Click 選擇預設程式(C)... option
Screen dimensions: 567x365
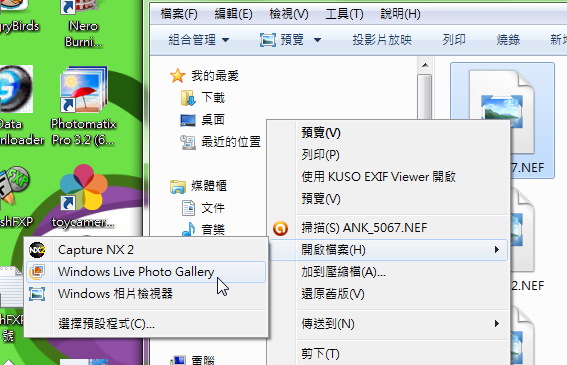click(x=146, y=324)
